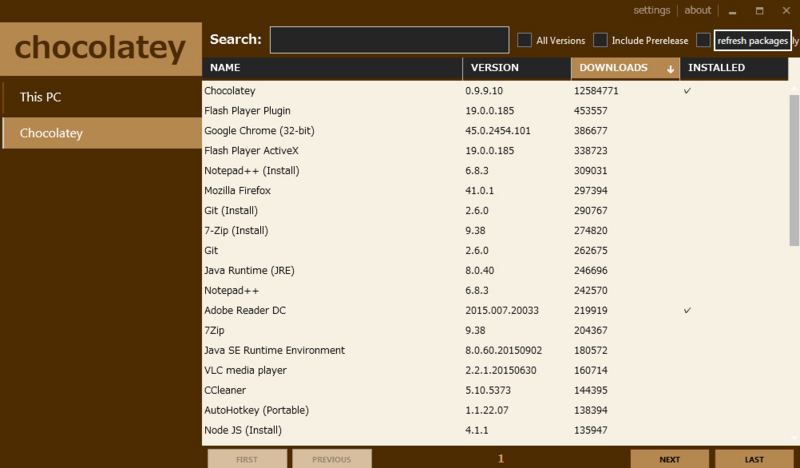This screenshot has width=800, height=468.
Task: Go to the NEXT page
Action: (669, 459)
